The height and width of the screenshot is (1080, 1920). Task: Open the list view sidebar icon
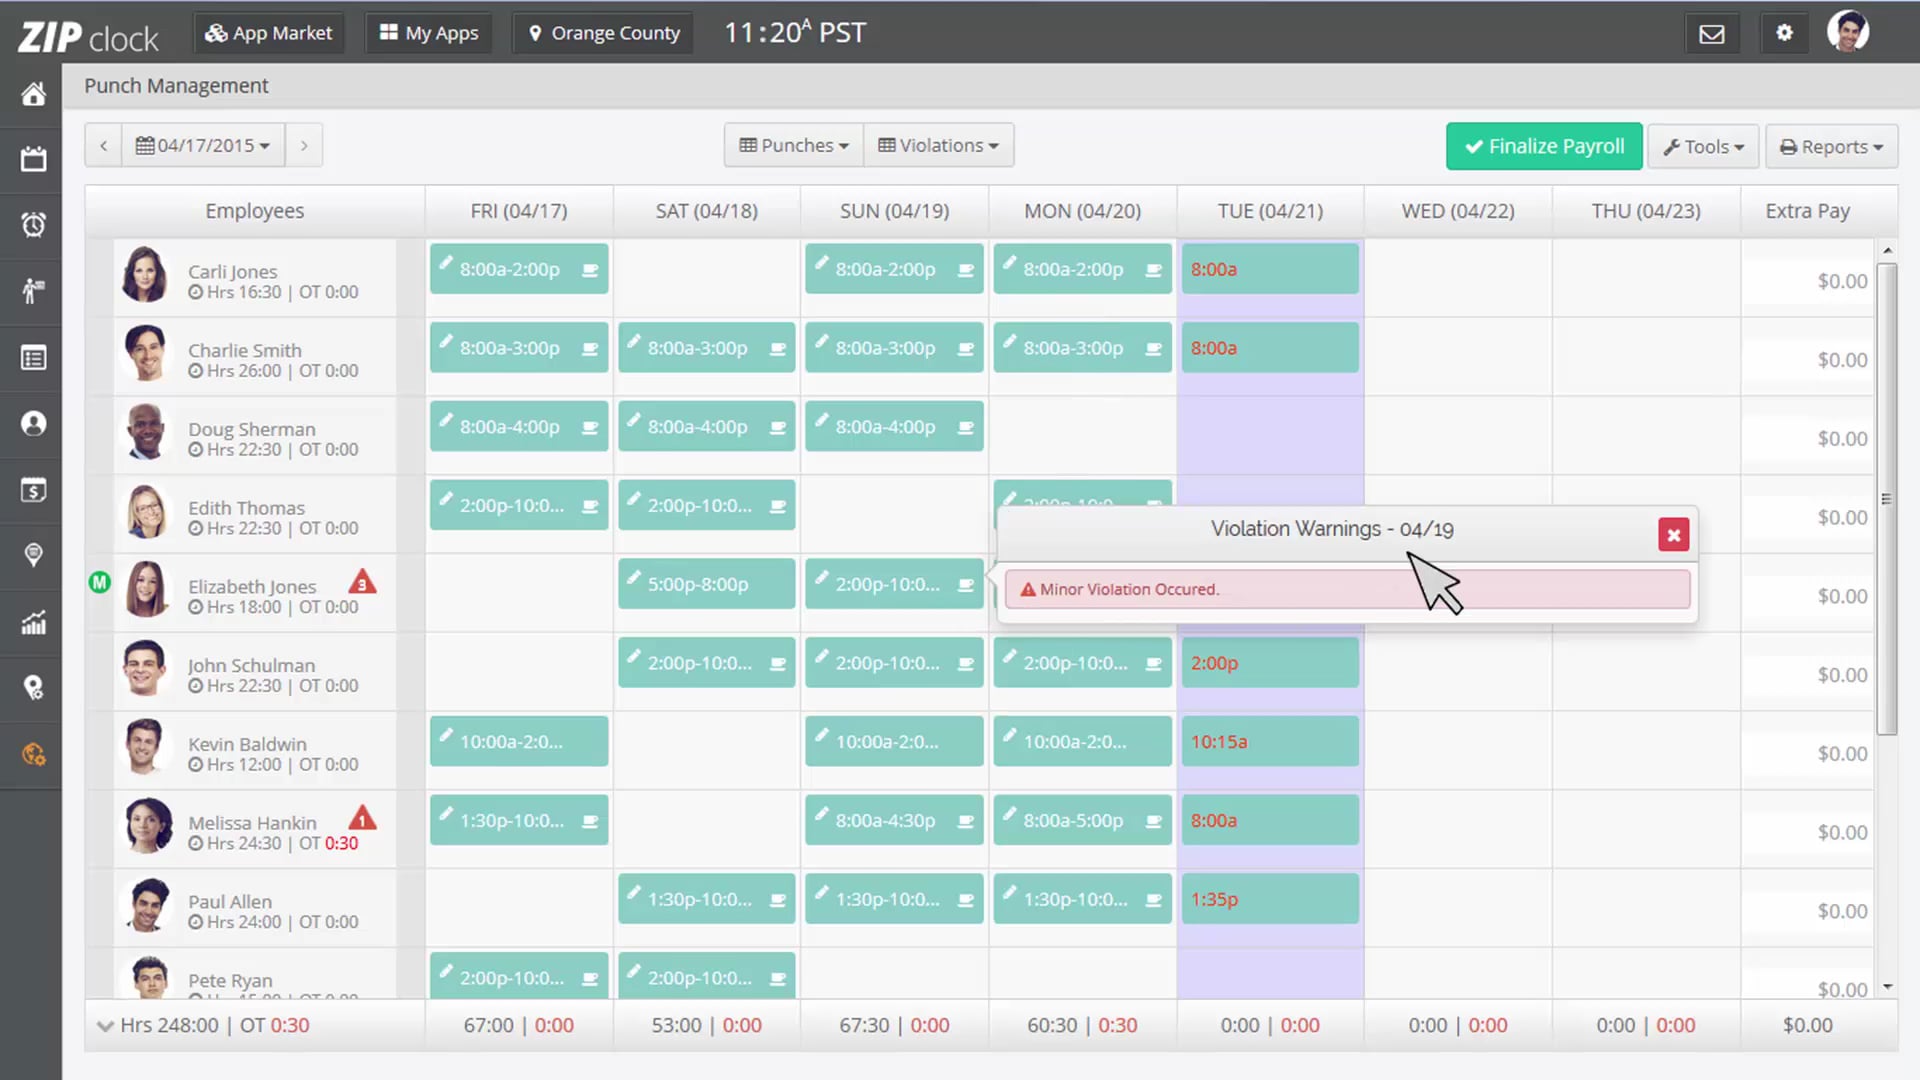(33, 358)
